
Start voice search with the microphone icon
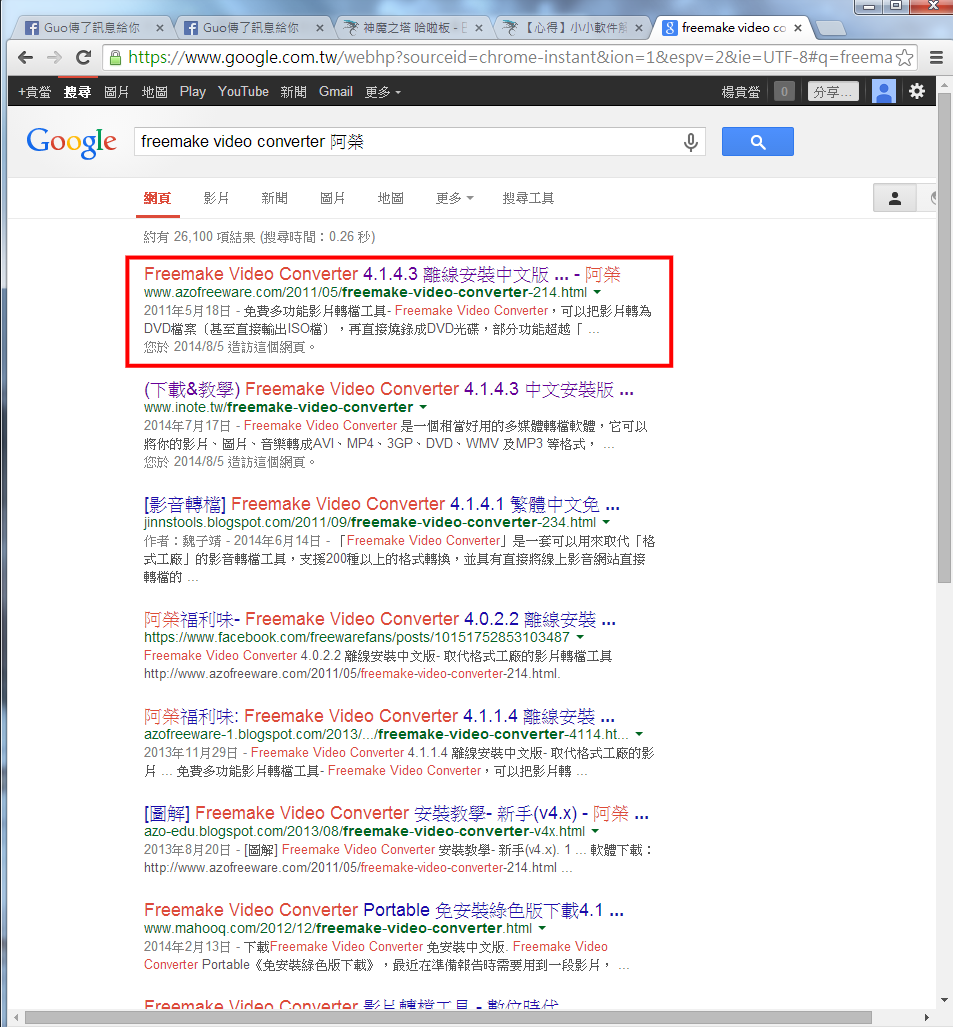(690, 142)
